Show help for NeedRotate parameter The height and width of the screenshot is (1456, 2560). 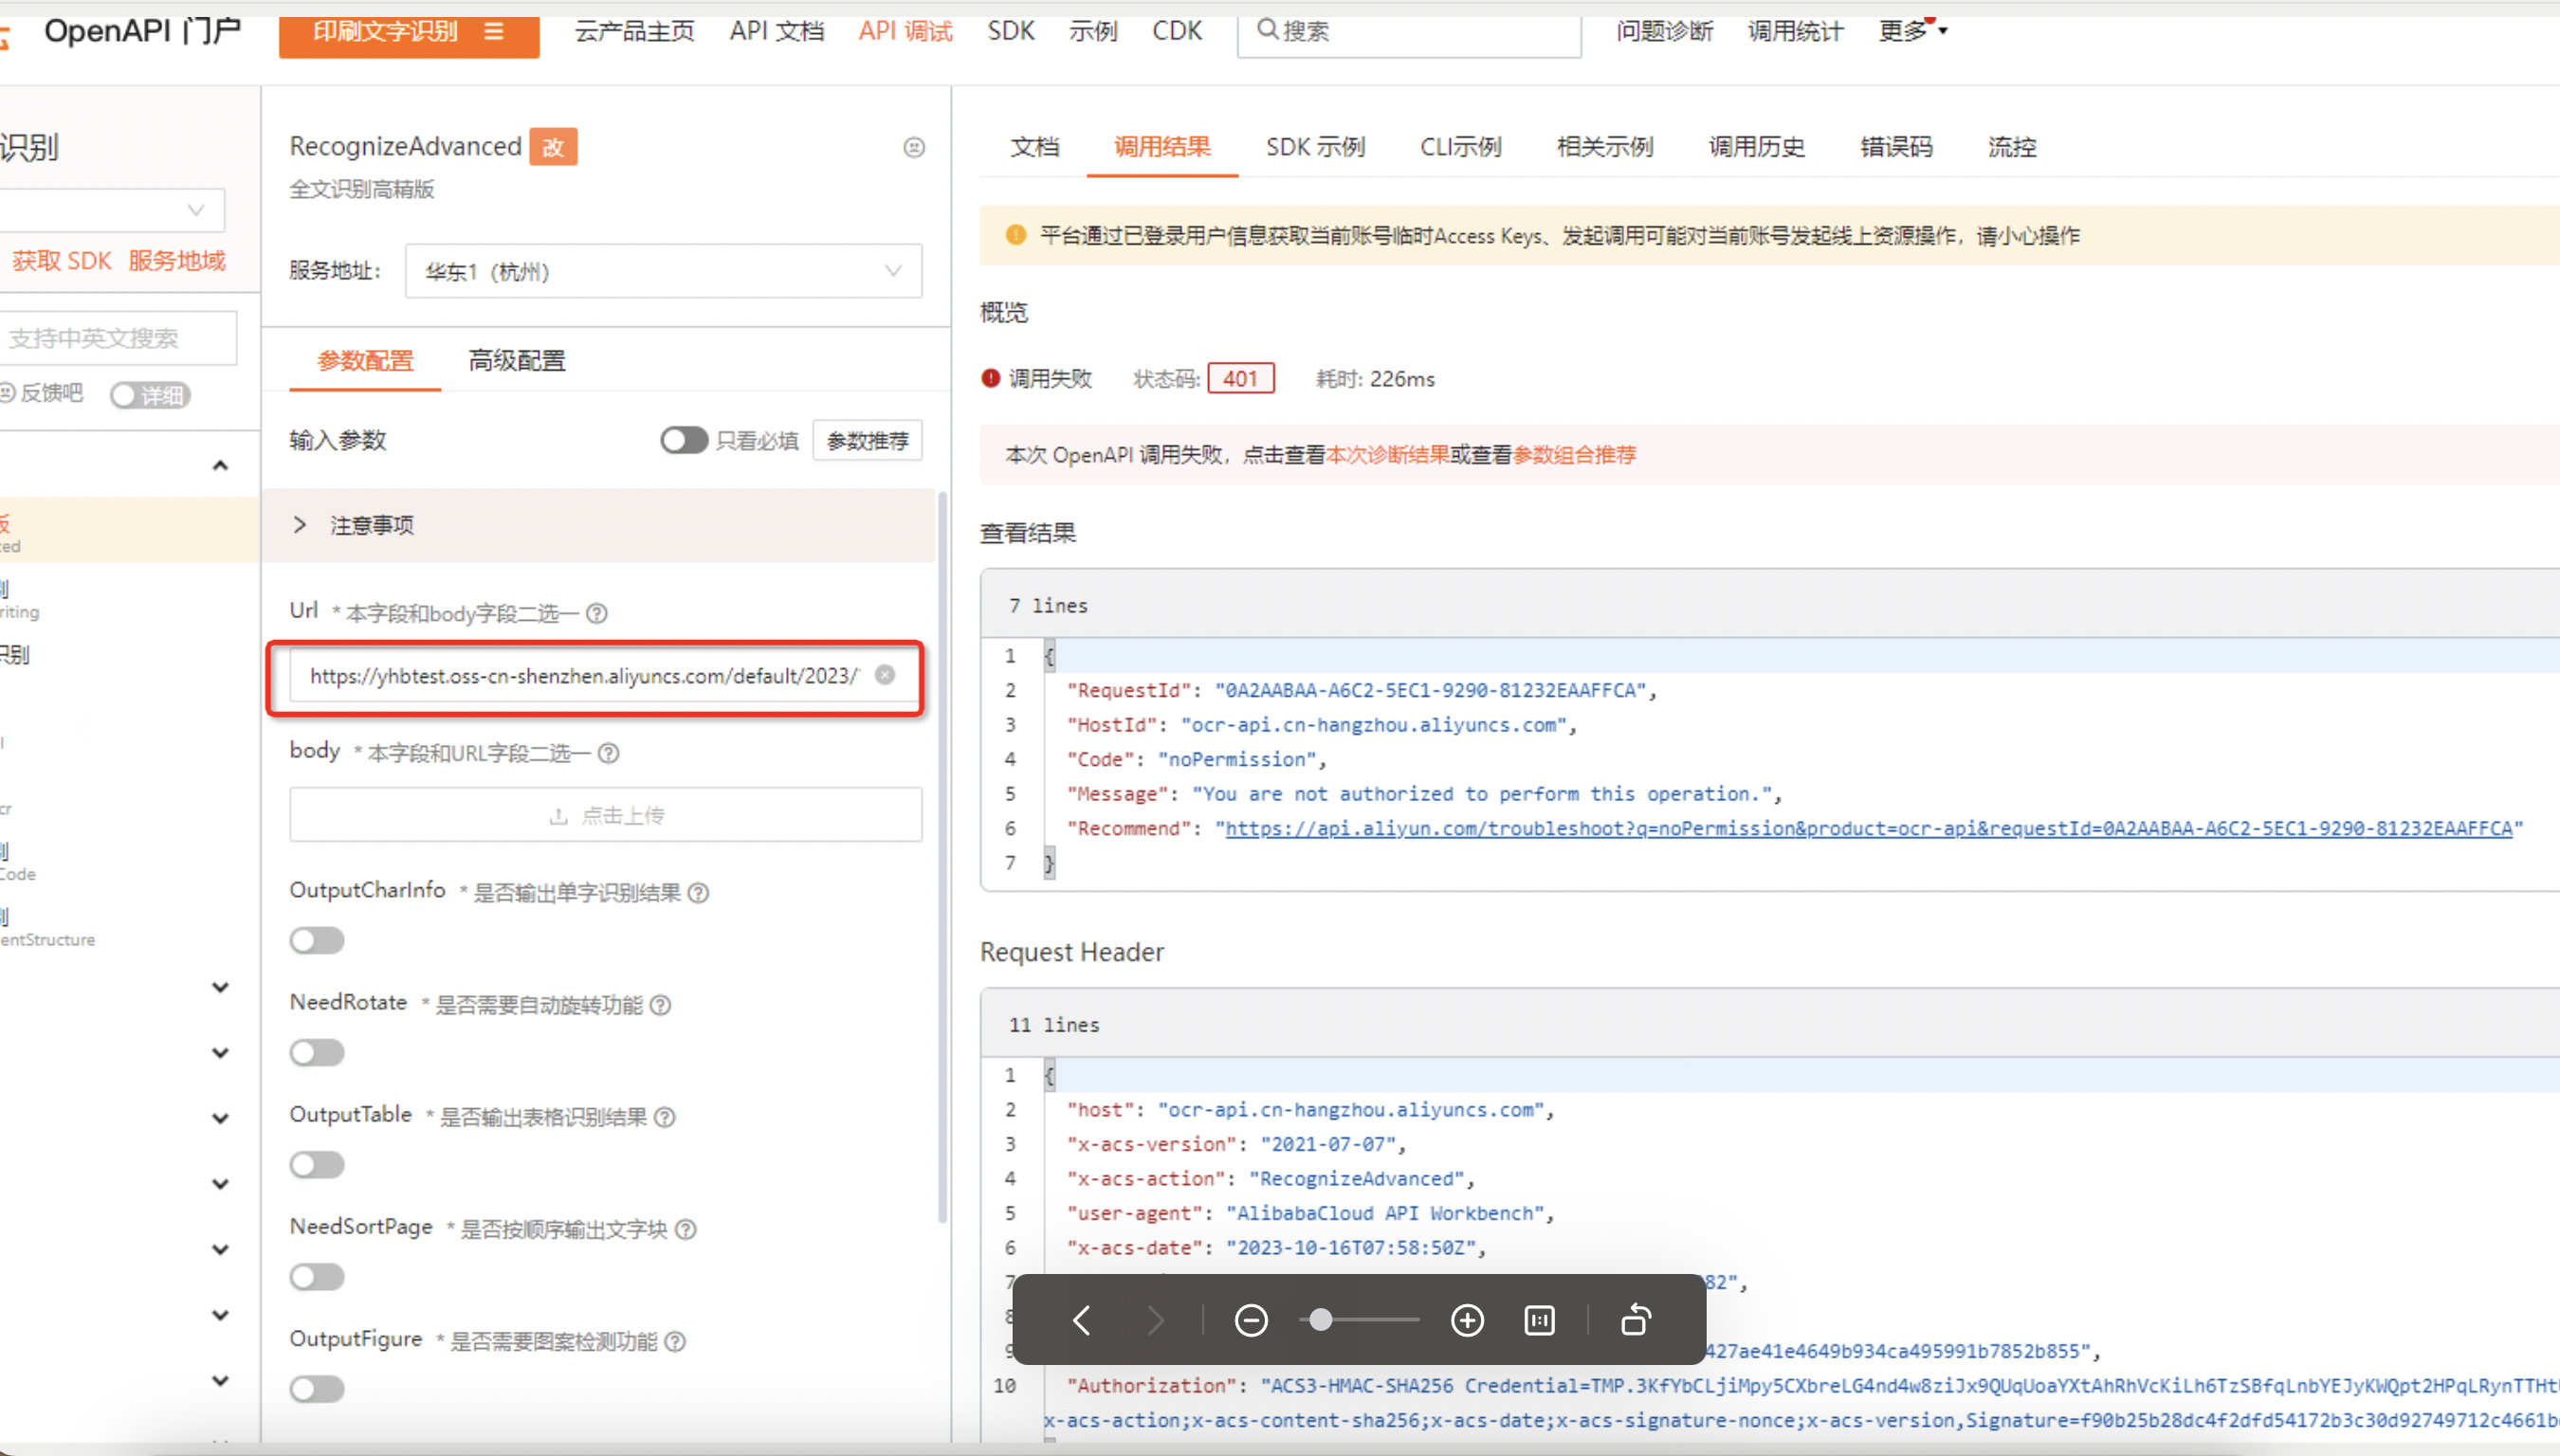(x=661, y=1005)
